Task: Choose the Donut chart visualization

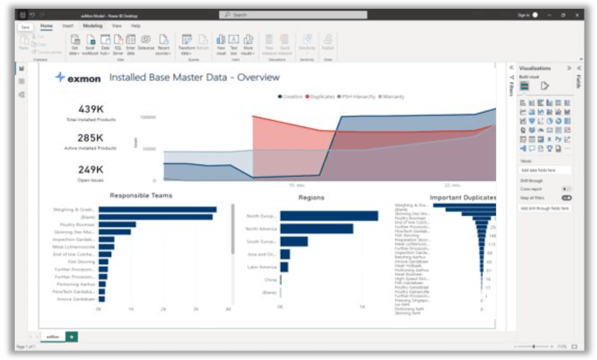Action: point(558,121)
